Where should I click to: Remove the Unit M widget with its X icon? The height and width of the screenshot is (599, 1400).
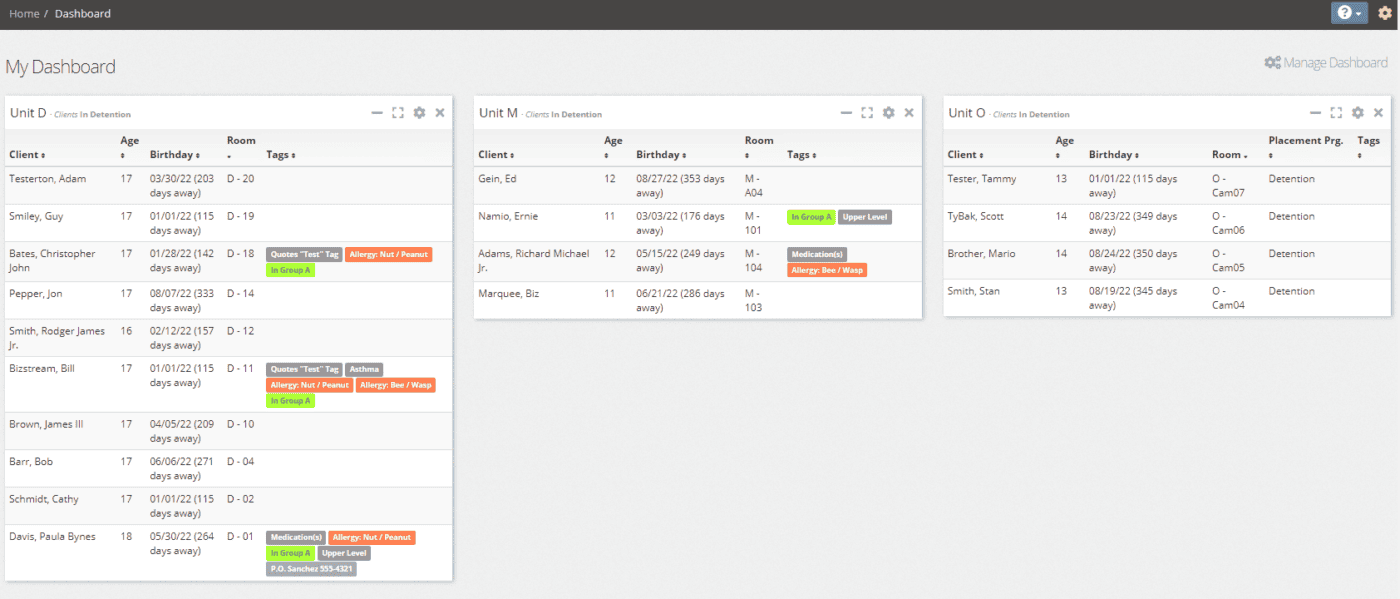[909, 113]
